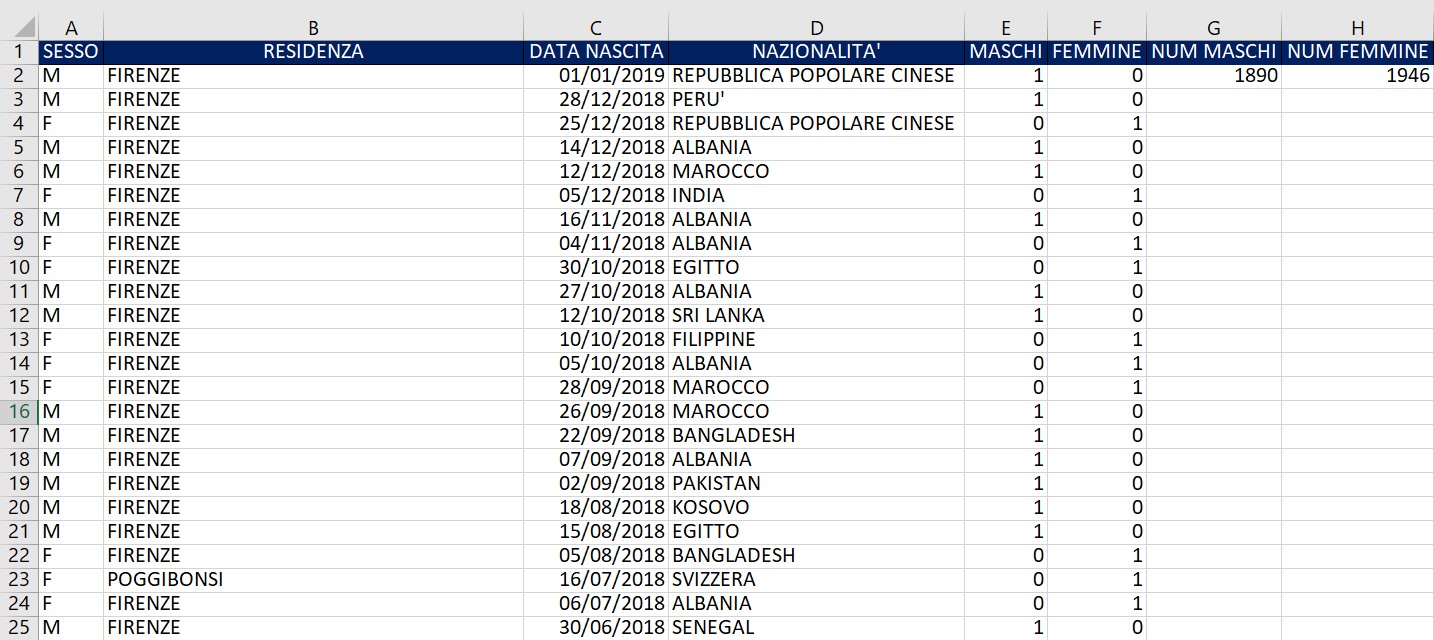Select row 7 header
The height and width of the screenshot is (640, 1434).
(x=19, y=195)
